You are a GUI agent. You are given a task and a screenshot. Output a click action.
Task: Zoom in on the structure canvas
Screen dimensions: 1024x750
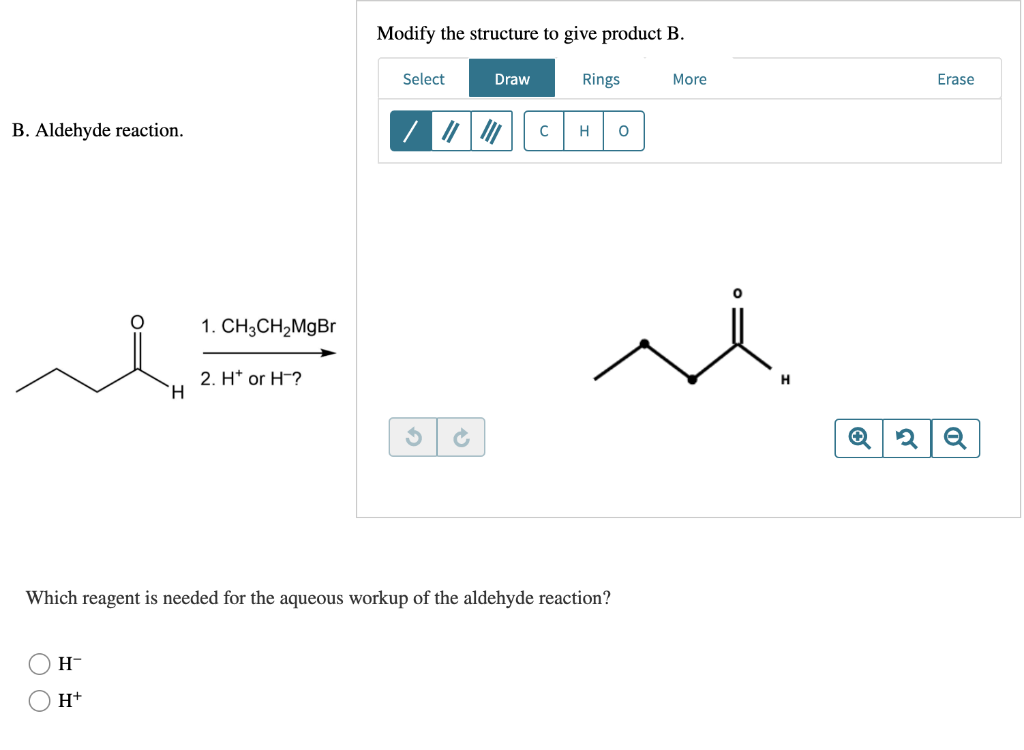click(859, 438)
